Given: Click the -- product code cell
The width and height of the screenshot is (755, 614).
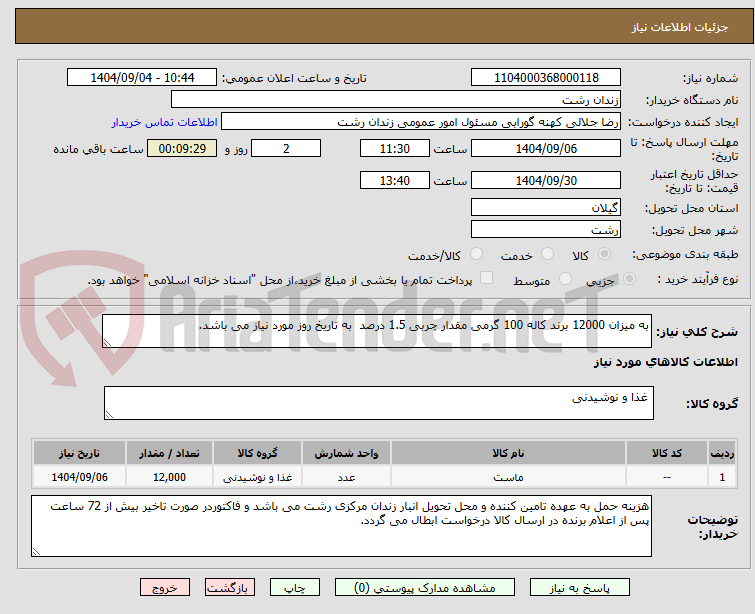Looking at the screenshot, I should click(x=666, y=477).
